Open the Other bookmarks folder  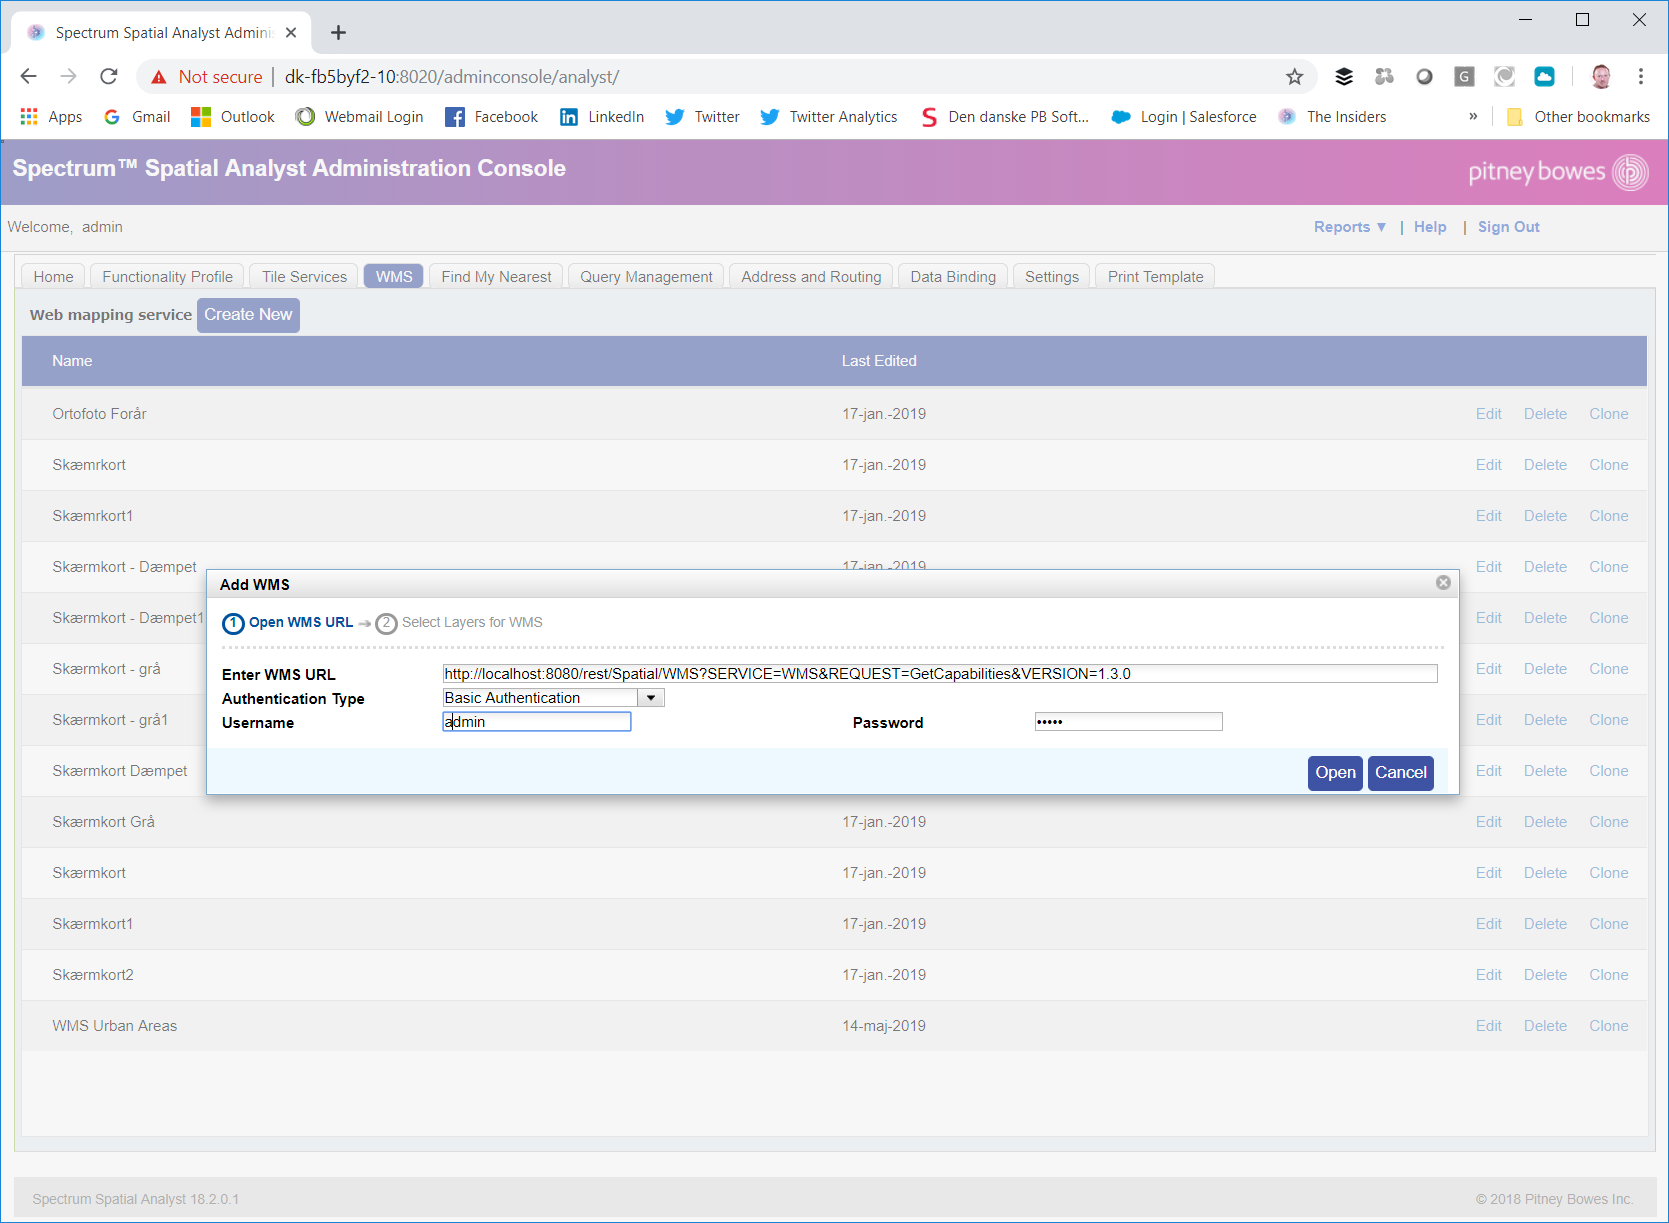(x=1578, y=117)
